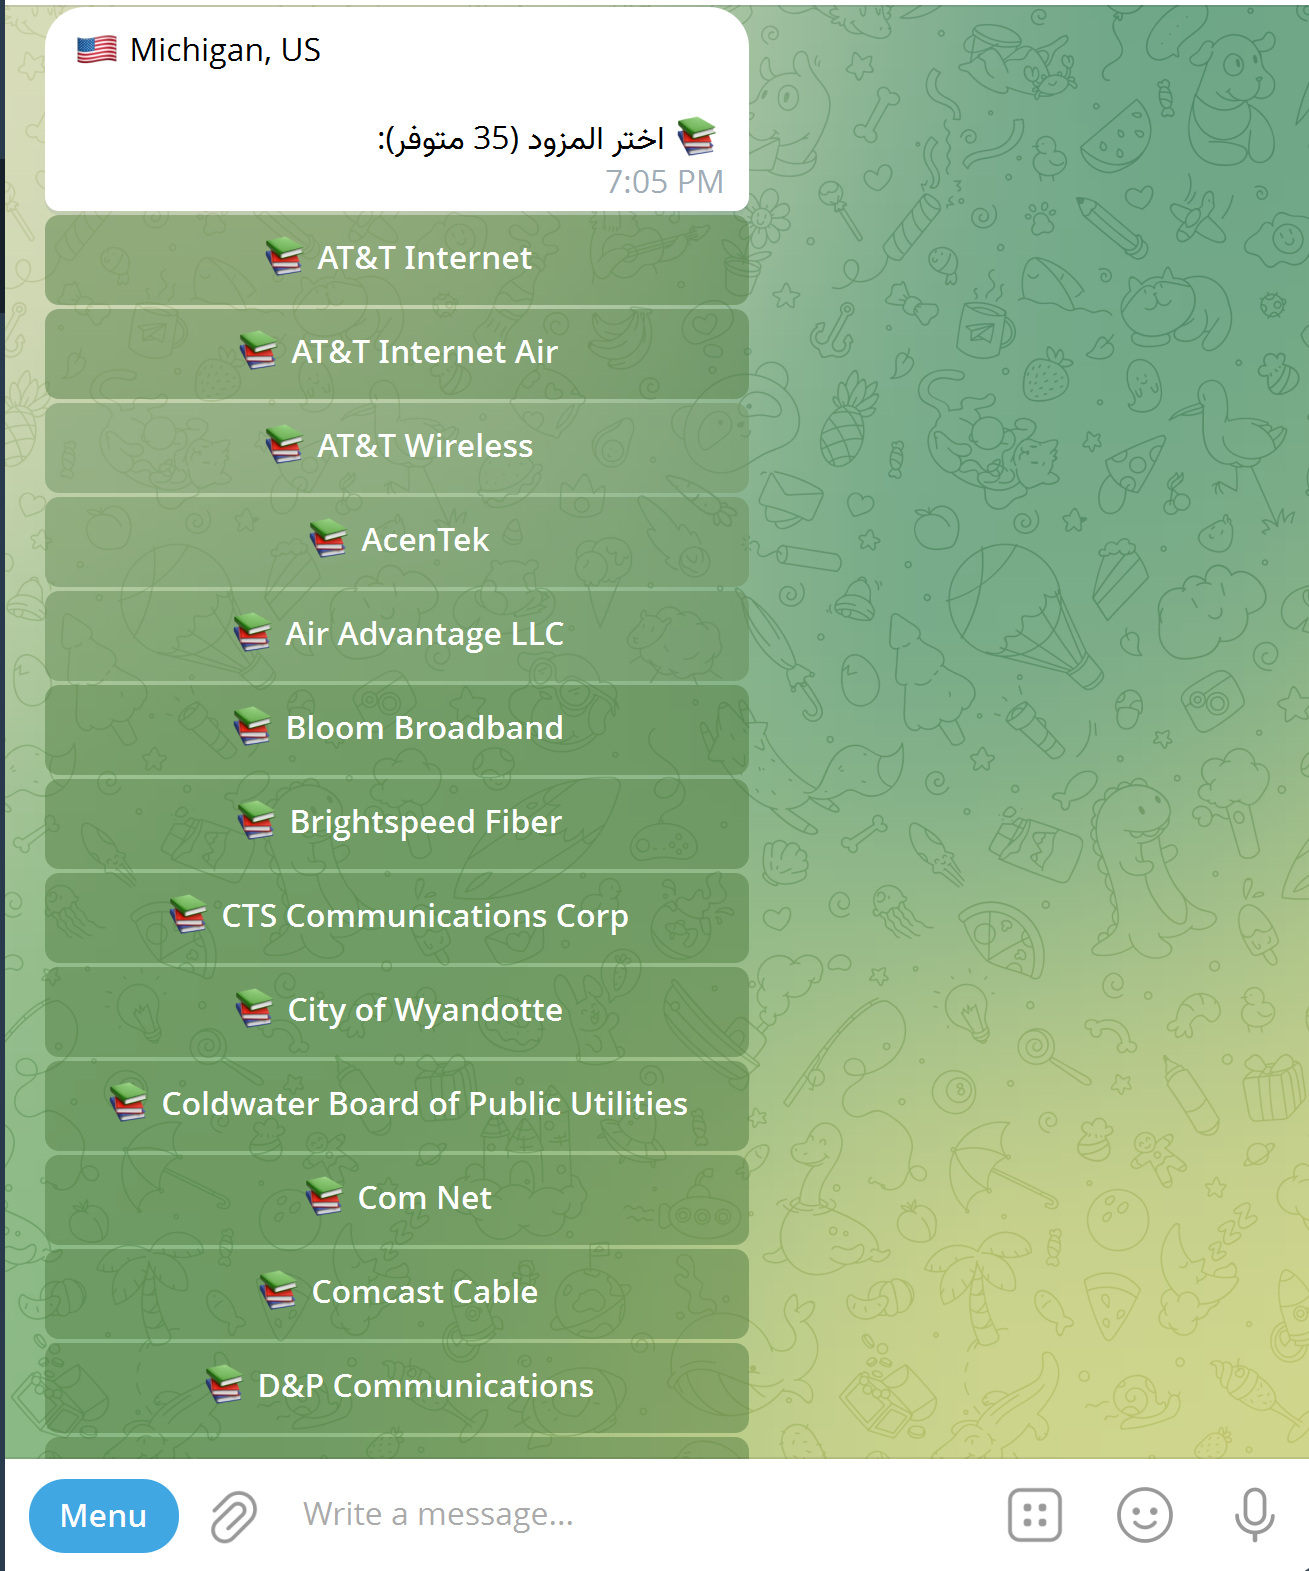Select the Bloom Broadband provider

coord(397,729)
